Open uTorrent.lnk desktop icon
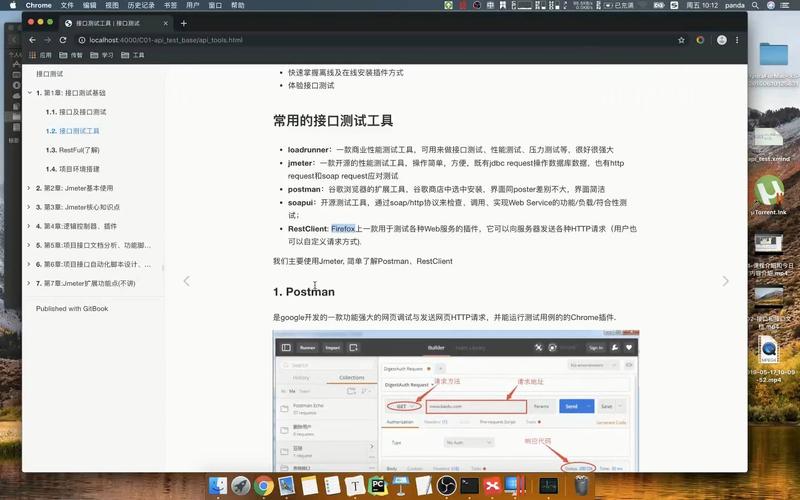 pos(769,194)
